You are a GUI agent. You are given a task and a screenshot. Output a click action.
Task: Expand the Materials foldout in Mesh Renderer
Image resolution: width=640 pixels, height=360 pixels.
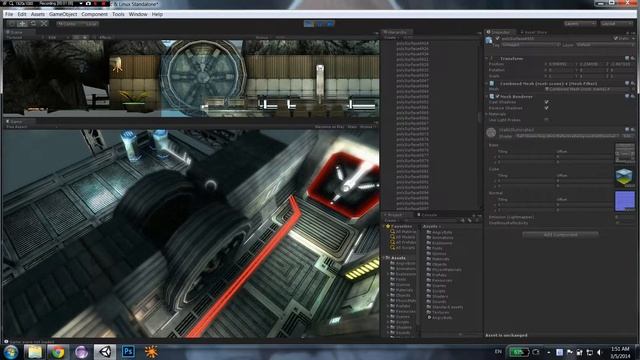click(x=487, y=114)
